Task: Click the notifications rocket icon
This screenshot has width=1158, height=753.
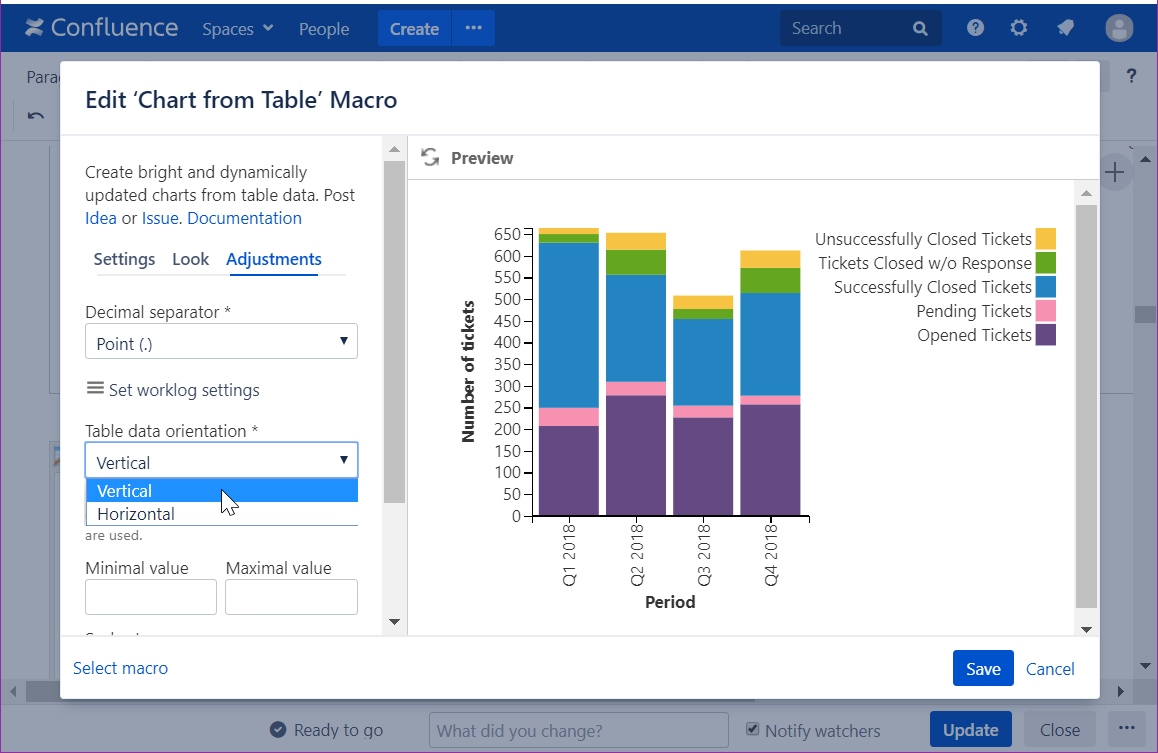Action: click(1065, 28)
